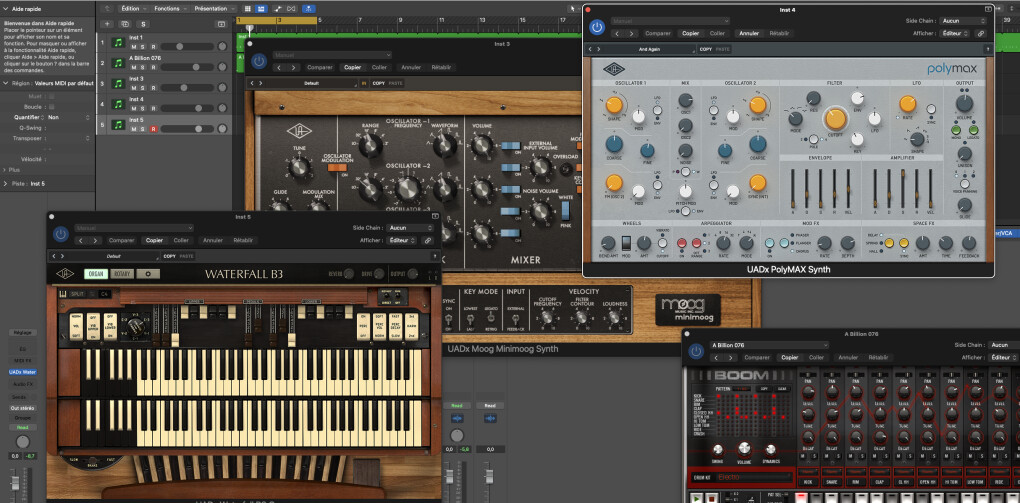Open the Manuel preset dropdown in PolyMAX
Screen dimensions: 1020x503
(669, 21)
